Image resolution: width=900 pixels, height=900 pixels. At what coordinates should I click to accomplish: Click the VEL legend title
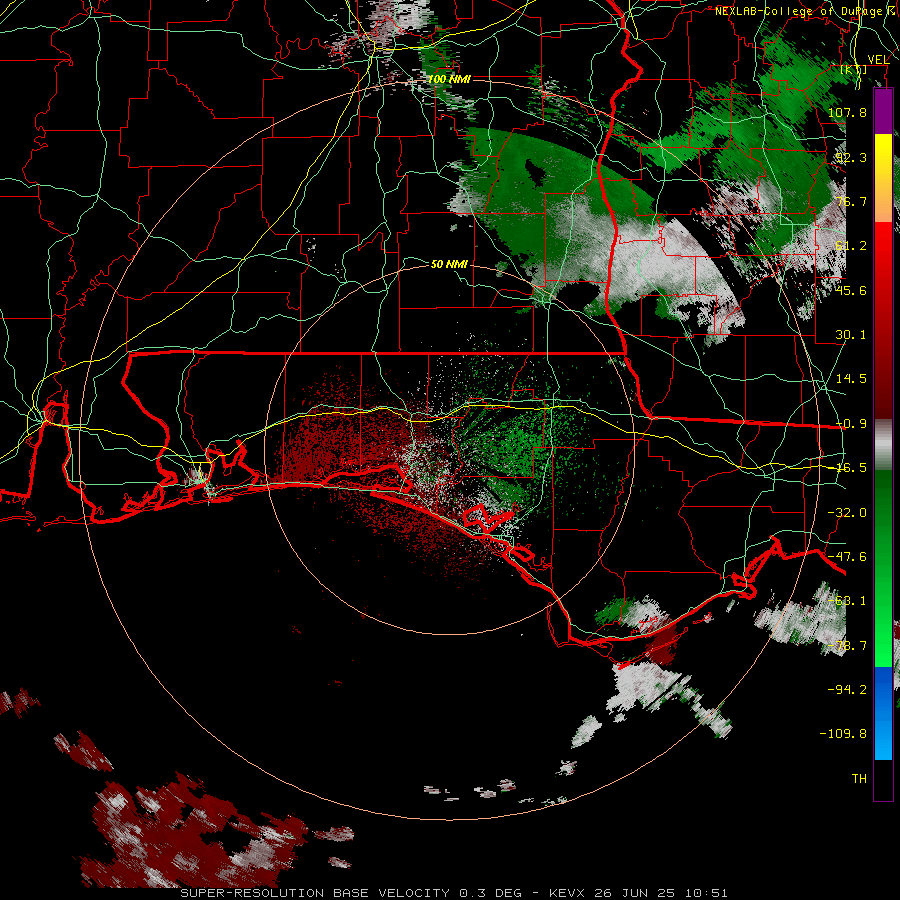878,59
